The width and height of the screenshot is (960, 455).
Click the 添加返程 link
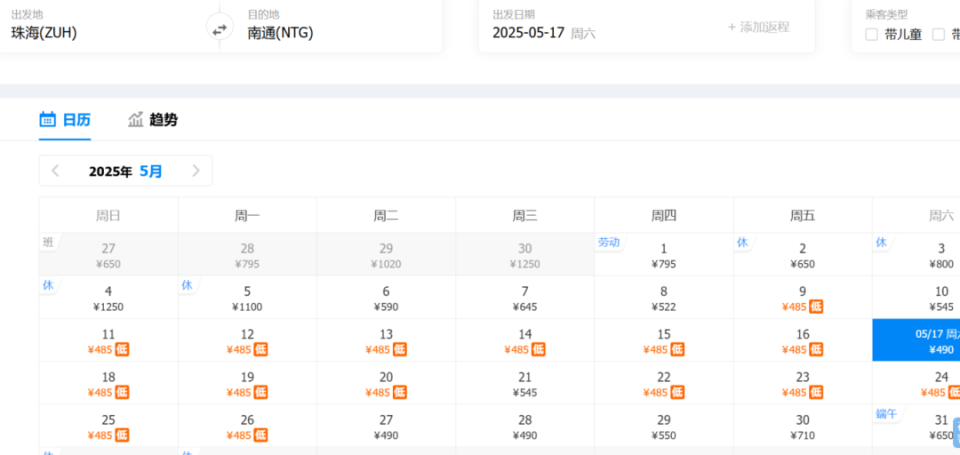(x=759, y=27)
